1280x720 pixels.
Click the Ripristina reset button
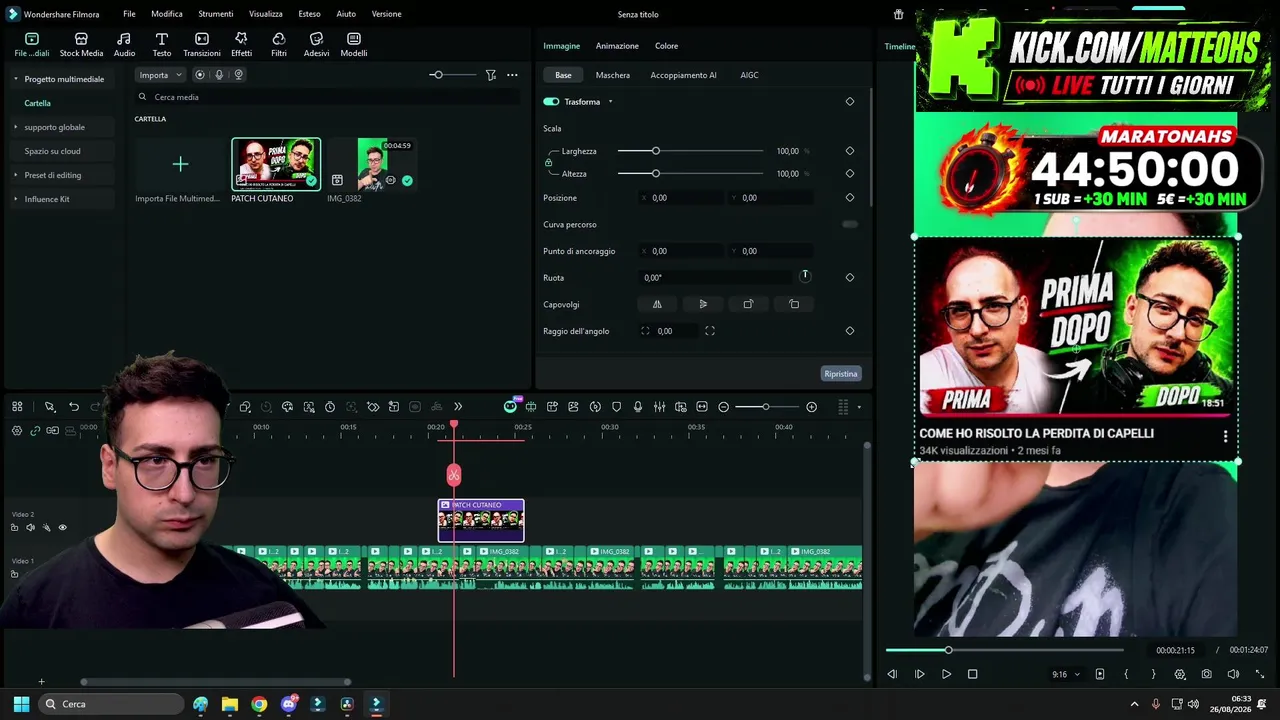(841, 374)
